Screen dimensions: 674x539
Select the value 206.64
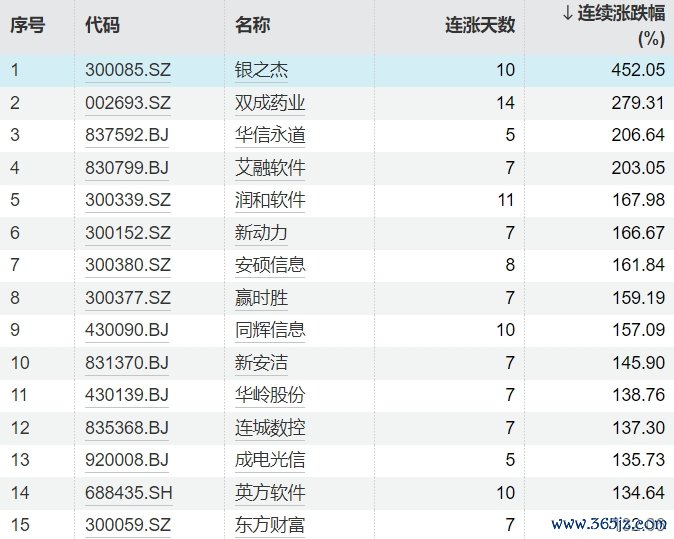(x=638, y=135)
